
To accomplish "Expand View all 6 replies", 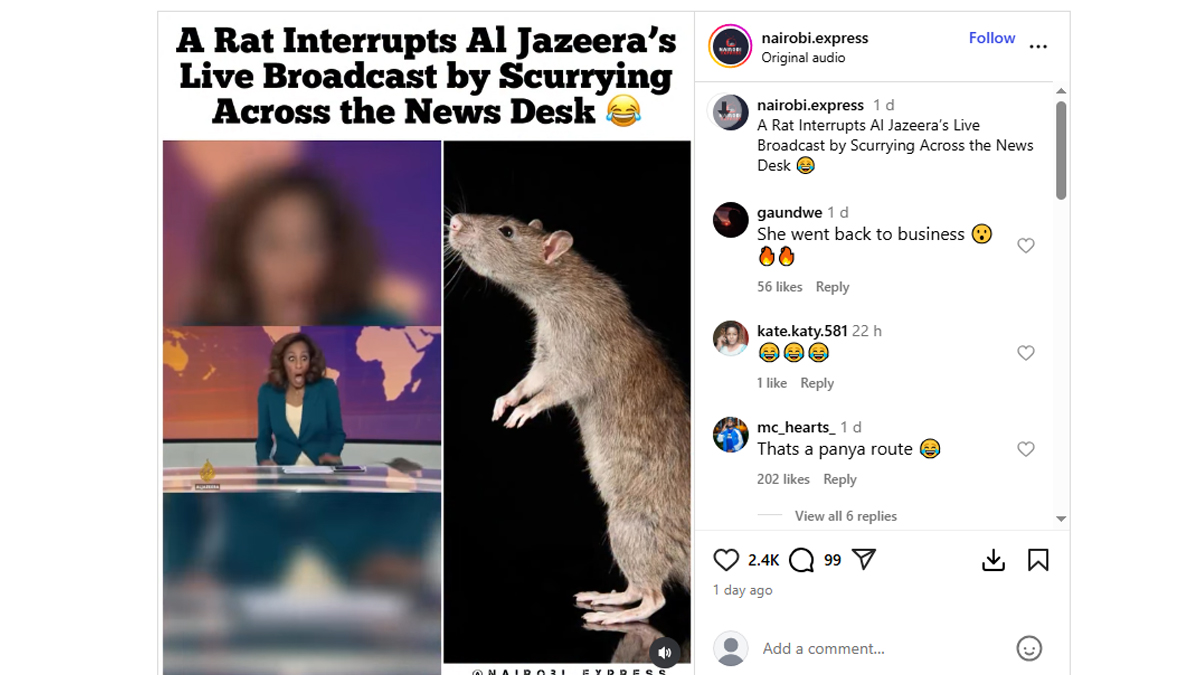I will (x=845, y=516).
